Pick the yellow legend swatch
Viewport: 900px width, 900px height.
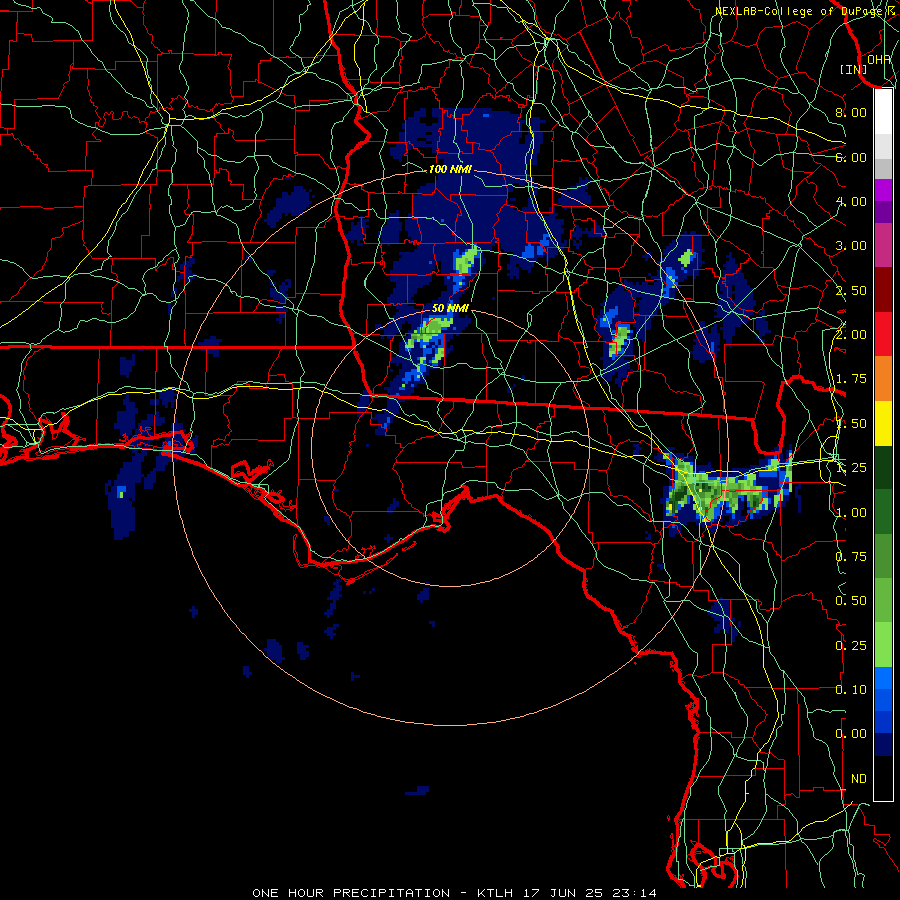pos(883,423)
